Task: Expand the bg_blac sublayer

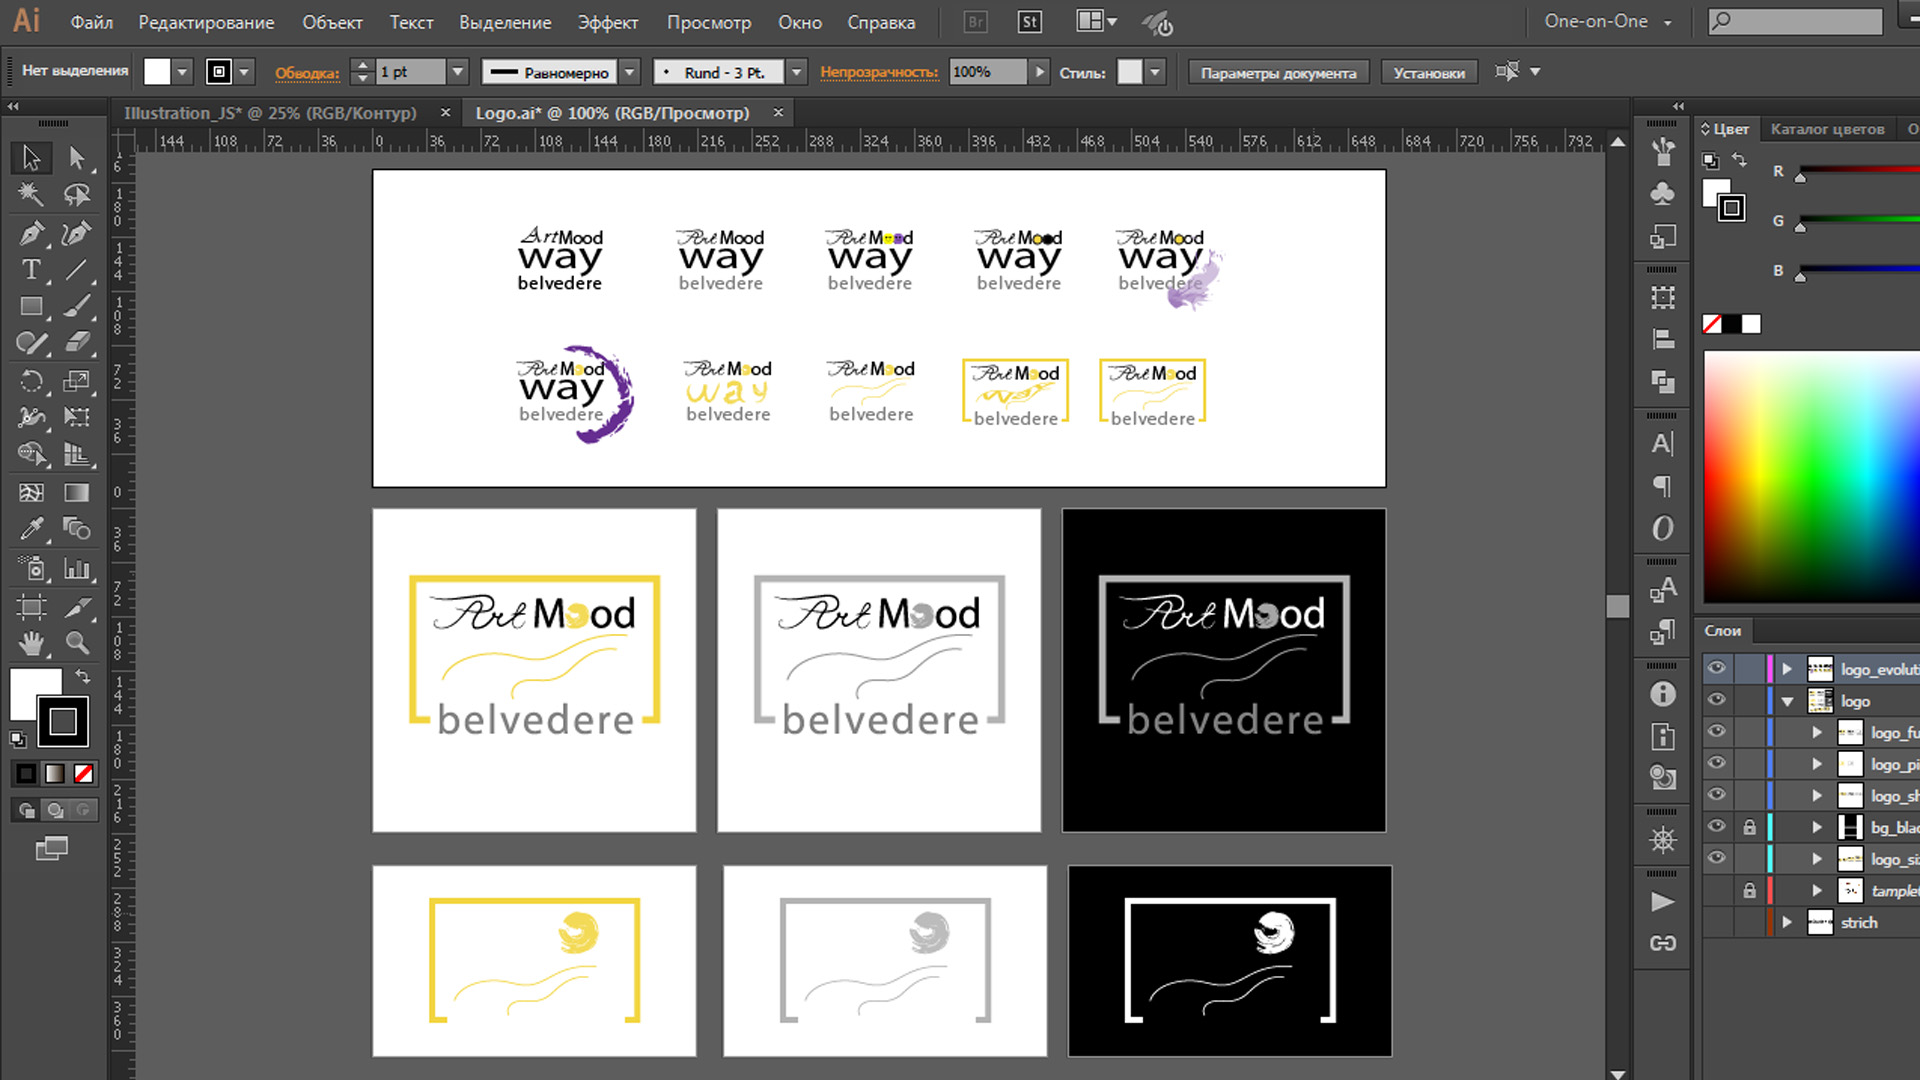Action: click(x=1817, y=827)
